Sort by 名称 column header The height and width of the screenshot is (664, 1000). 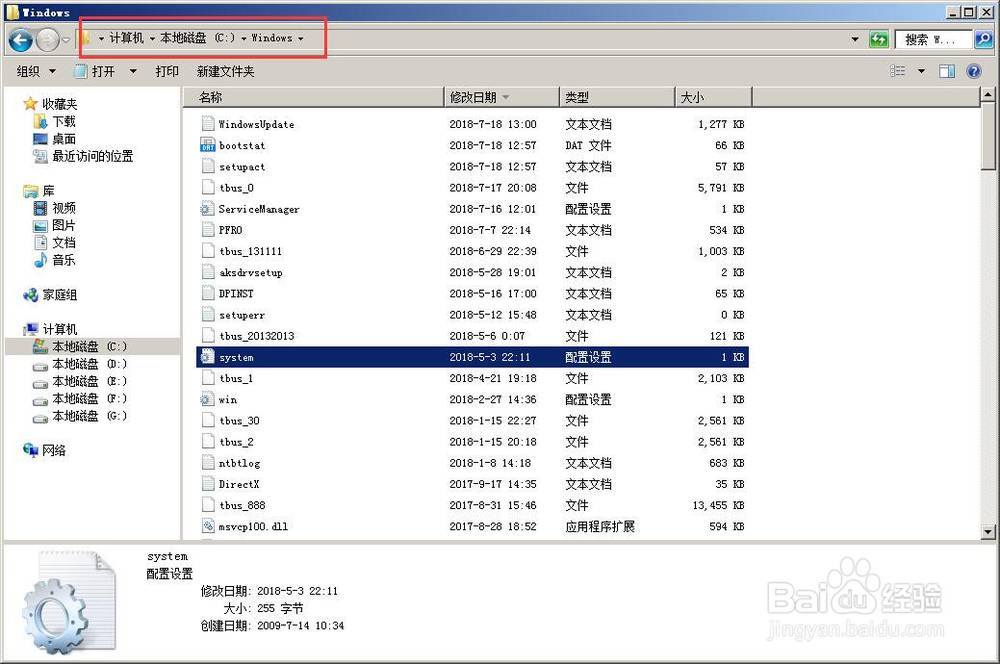point(314,97)
